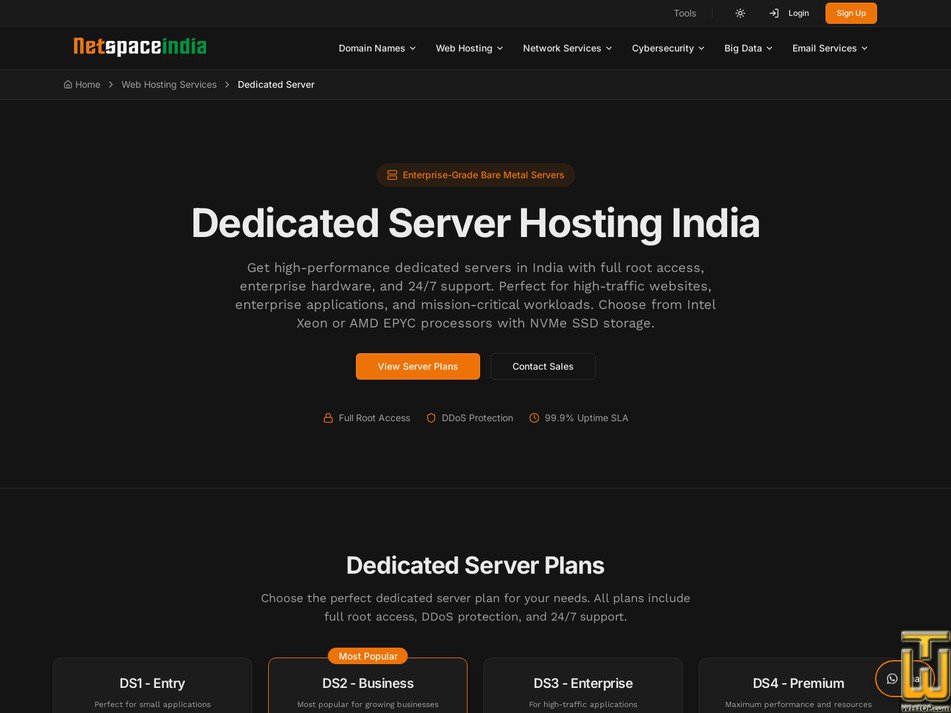The height and width of the screenshot is (713, 951).
Task: Click the server icon in Enterprise-Grade badge
Action: coord(392,175)
